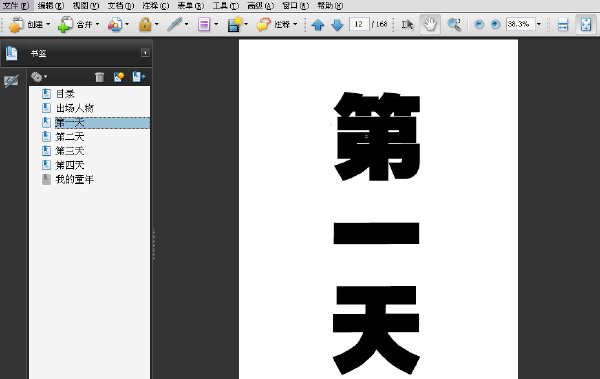Click the 第四天 bookmark page icon
Screen dimensions: 600x379
coord(46,165)
